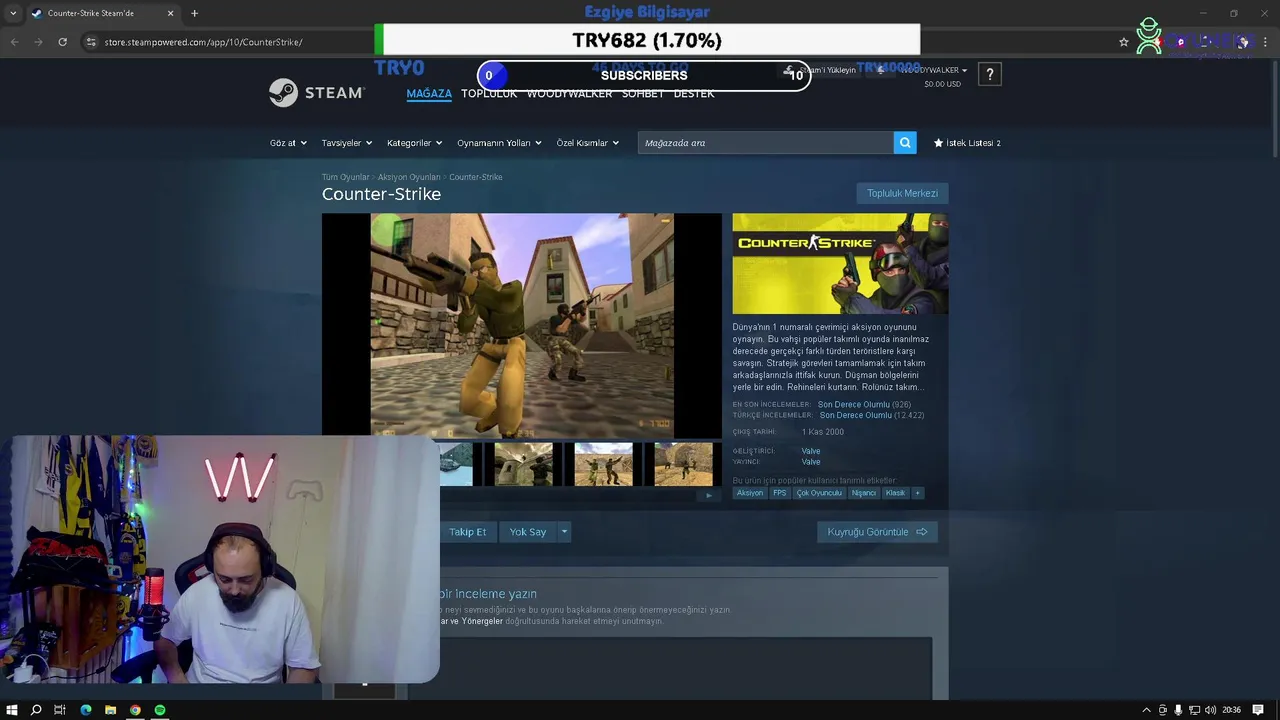Open the volume control in the system tray
Viewport: 1280px width, 720px height.
tap(1211, 710)
